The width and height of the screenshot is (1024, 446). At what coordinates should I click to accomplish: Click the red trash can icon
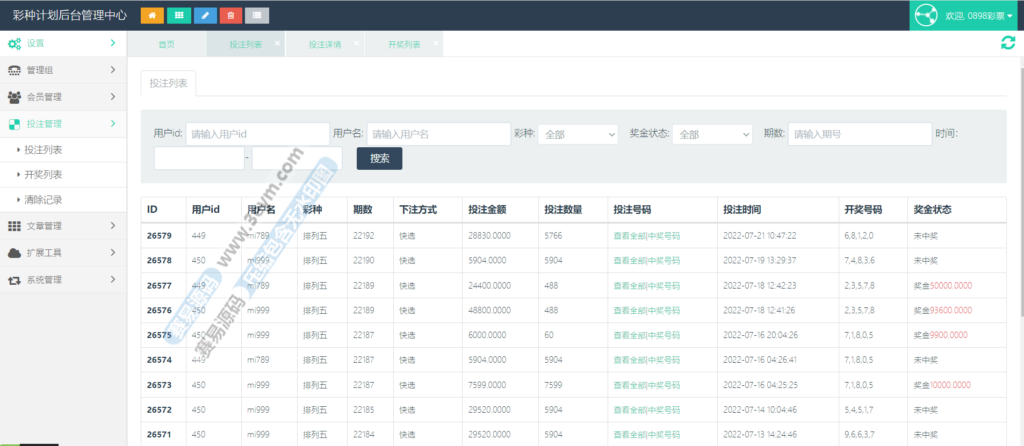pyautogui.click(x=231, y=15)
